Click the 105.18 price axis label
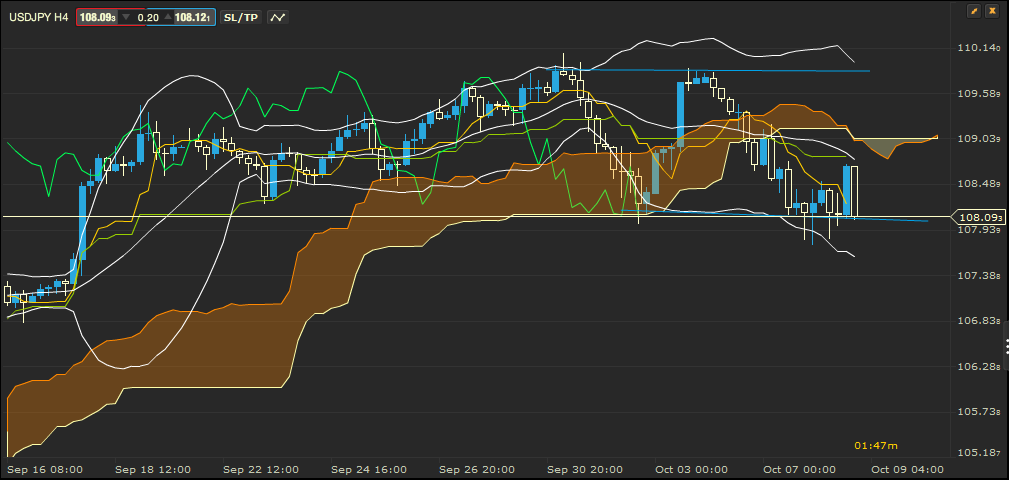1009x480 pixels. click(977, 454)
